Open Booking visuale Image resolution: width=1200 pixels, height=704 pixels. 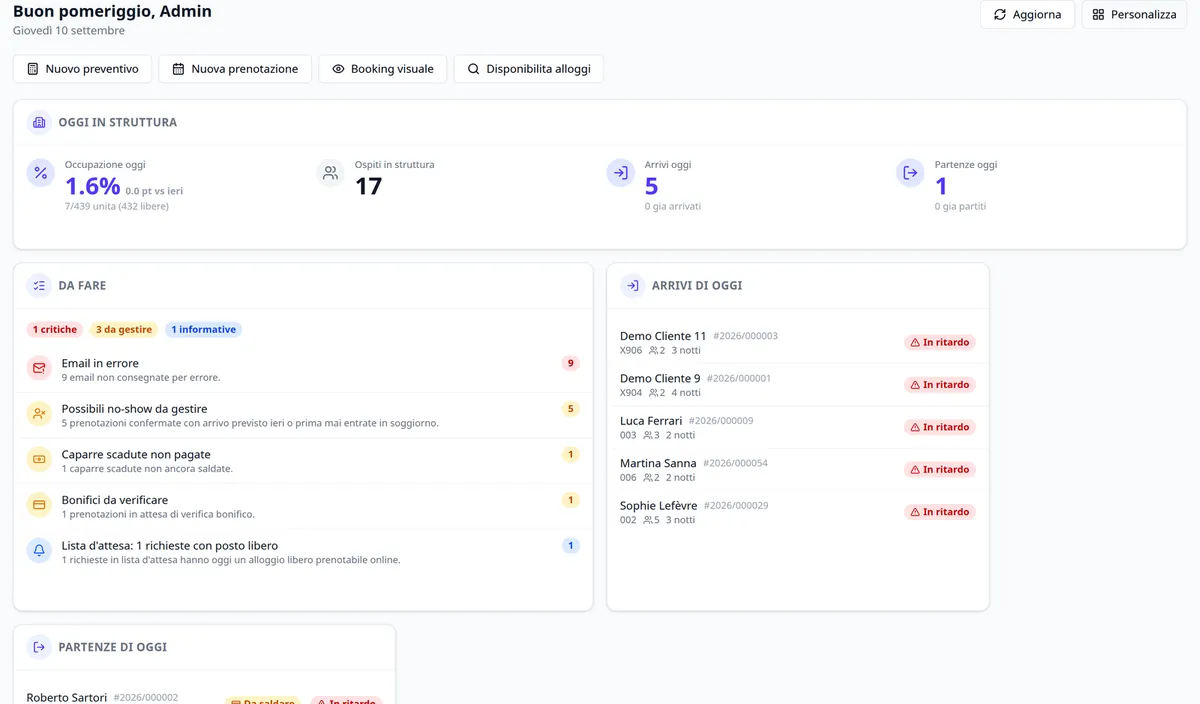point(383,69)
